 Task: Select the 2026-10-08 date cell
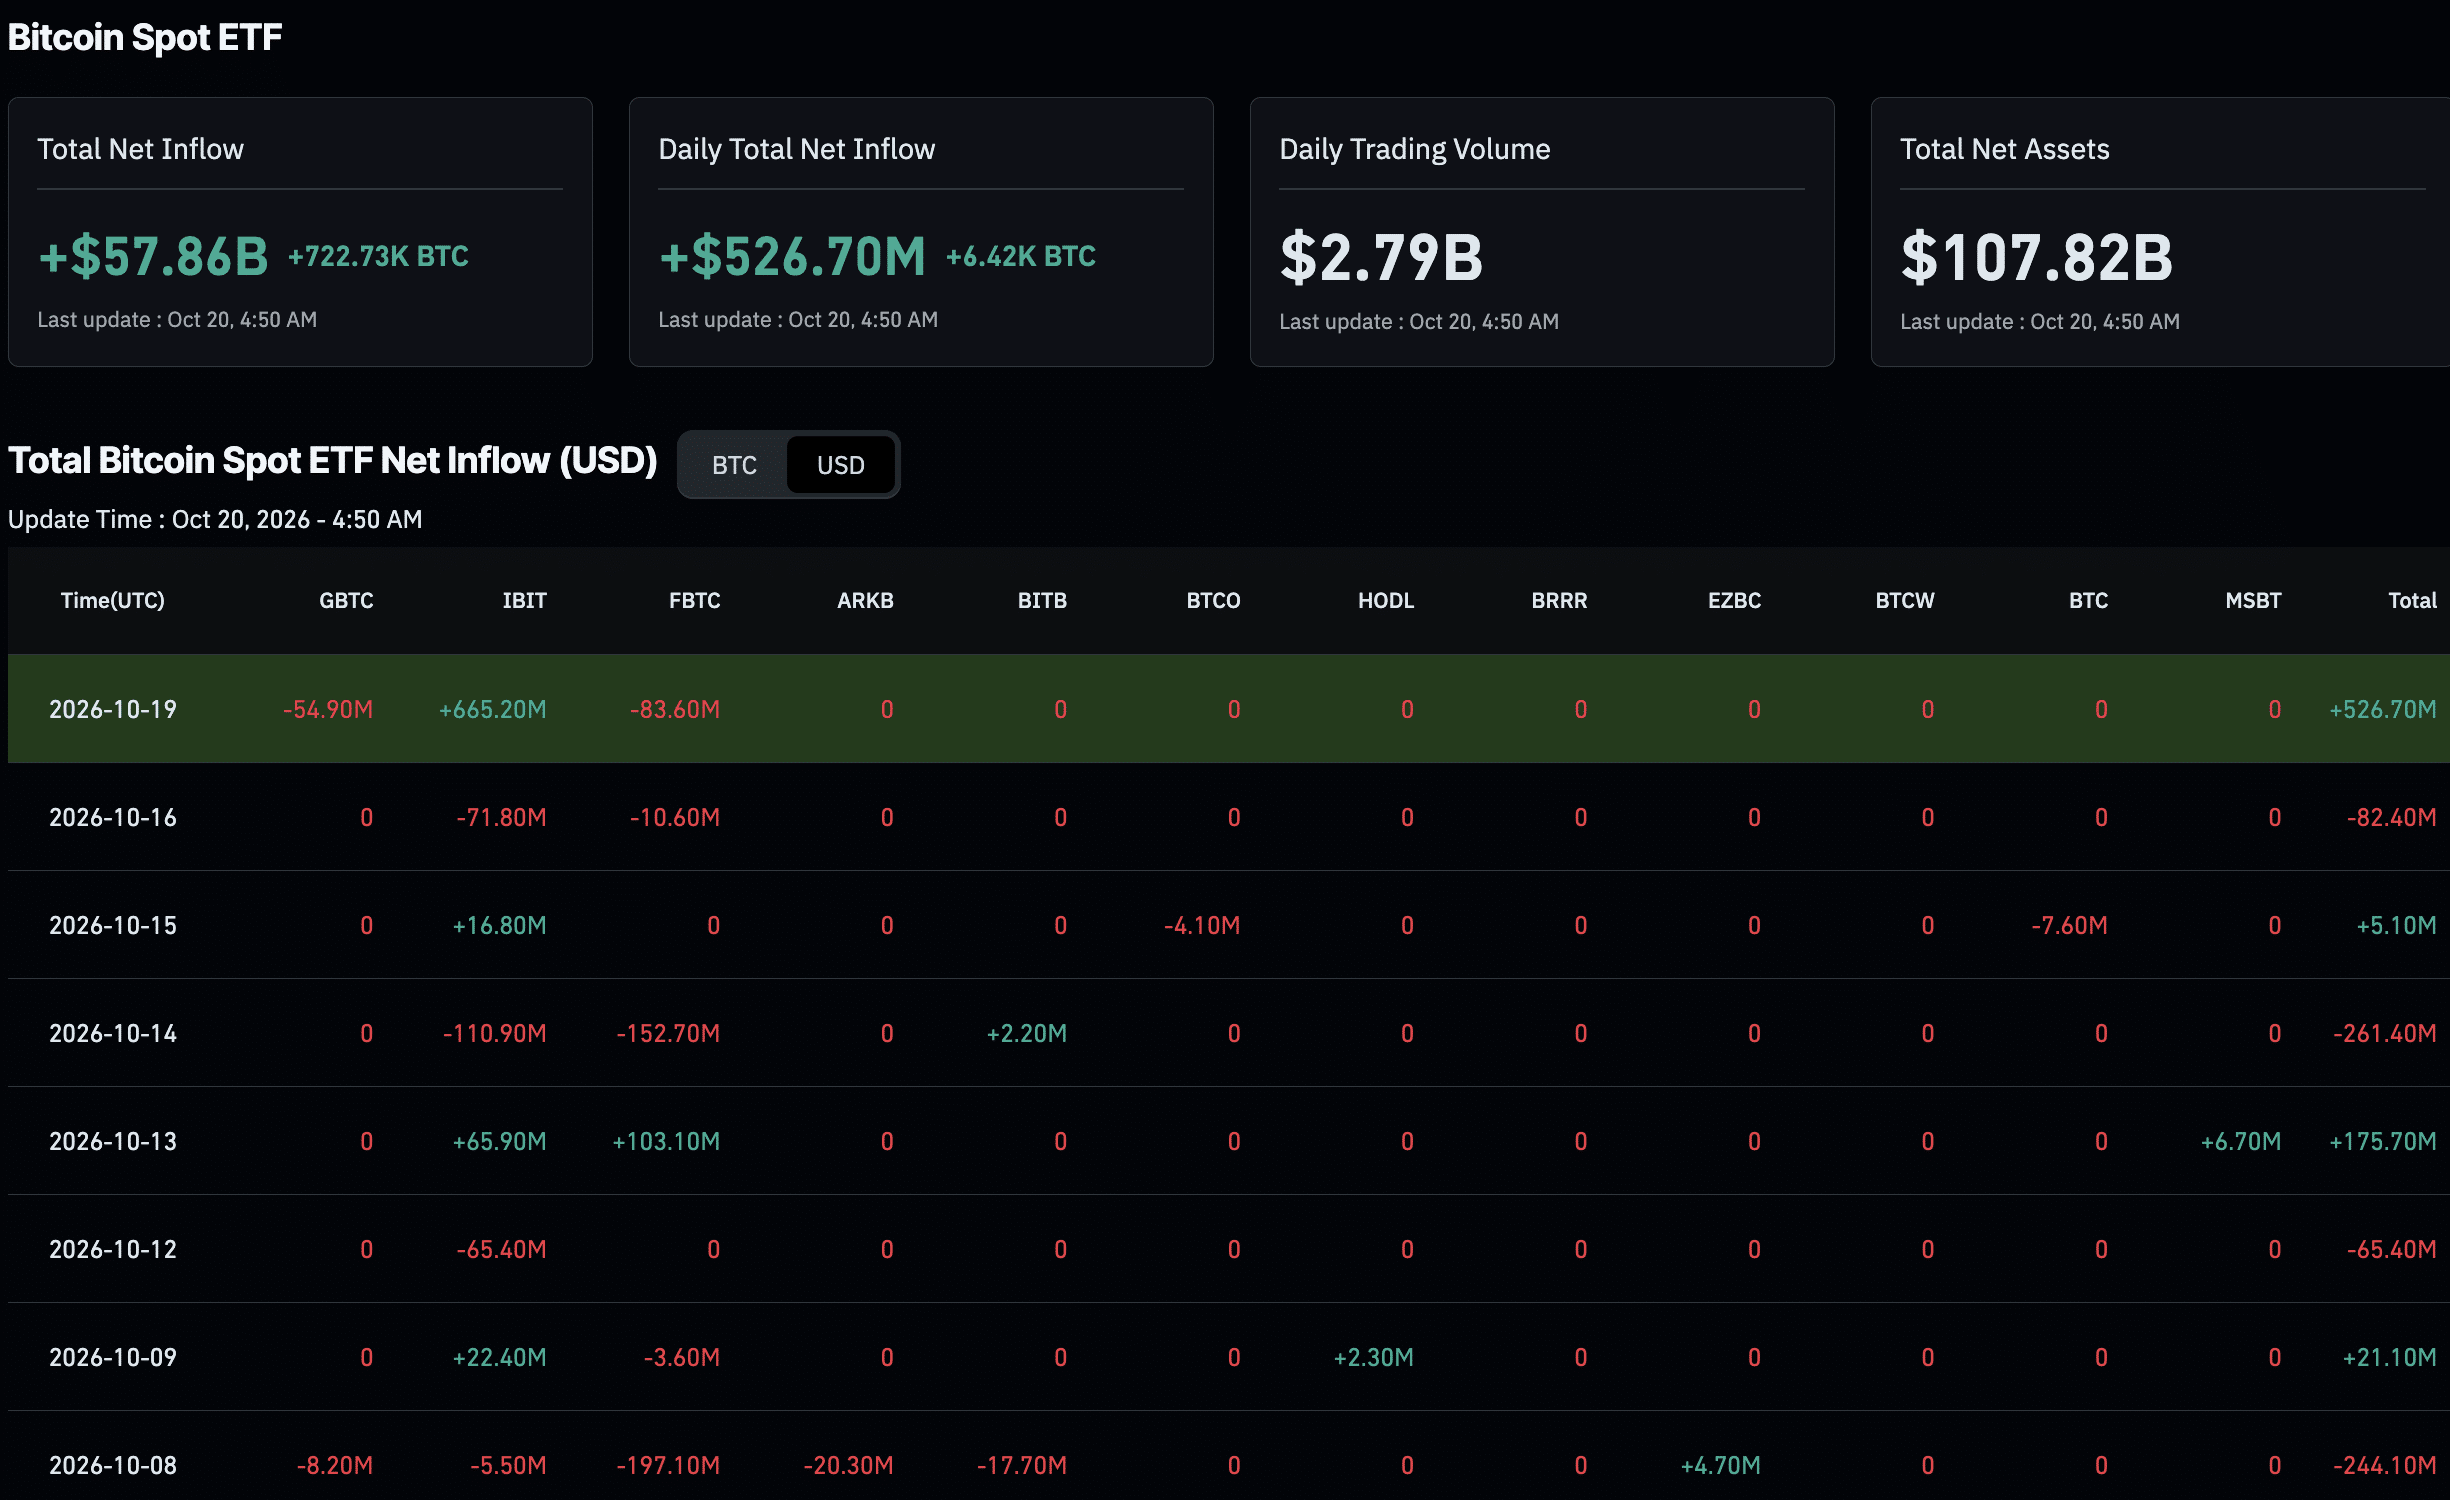[x=113, y=1465]
